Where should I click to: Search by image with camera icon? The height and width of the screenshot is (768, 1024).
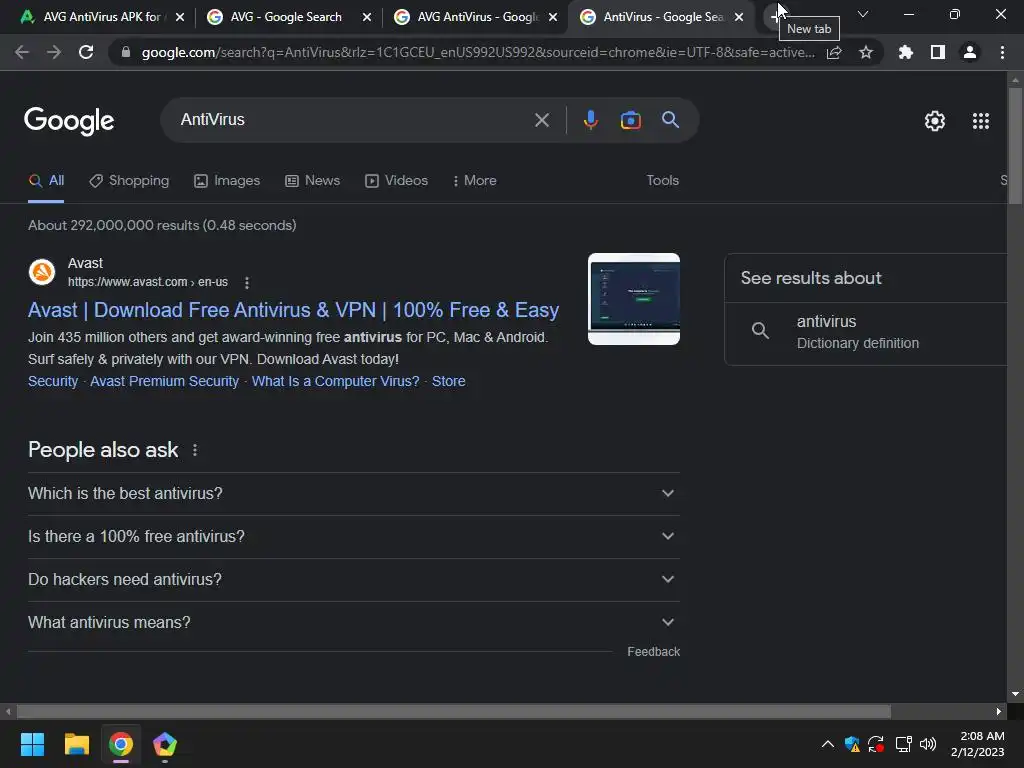pos(630,120)
